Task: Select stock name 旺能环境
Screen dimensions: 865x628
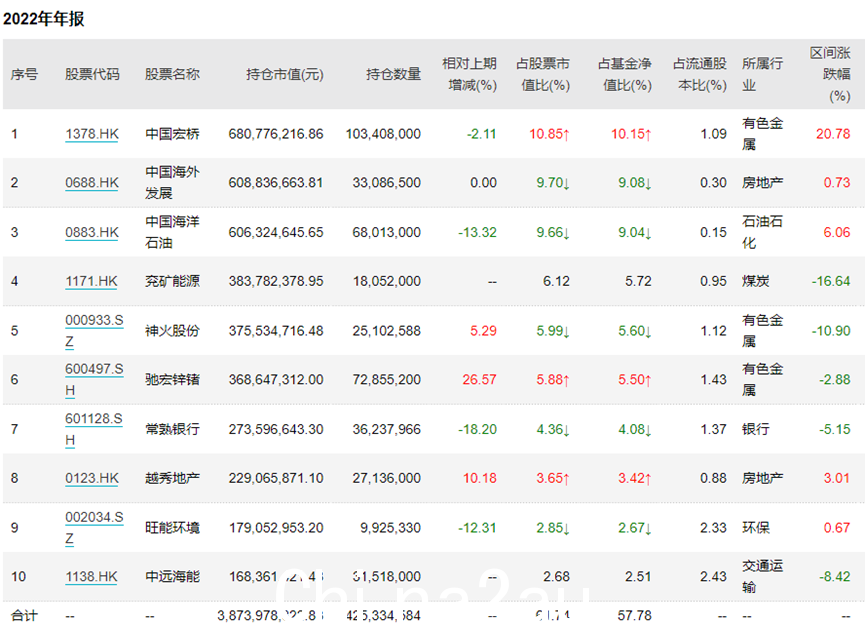Action: 172,528
